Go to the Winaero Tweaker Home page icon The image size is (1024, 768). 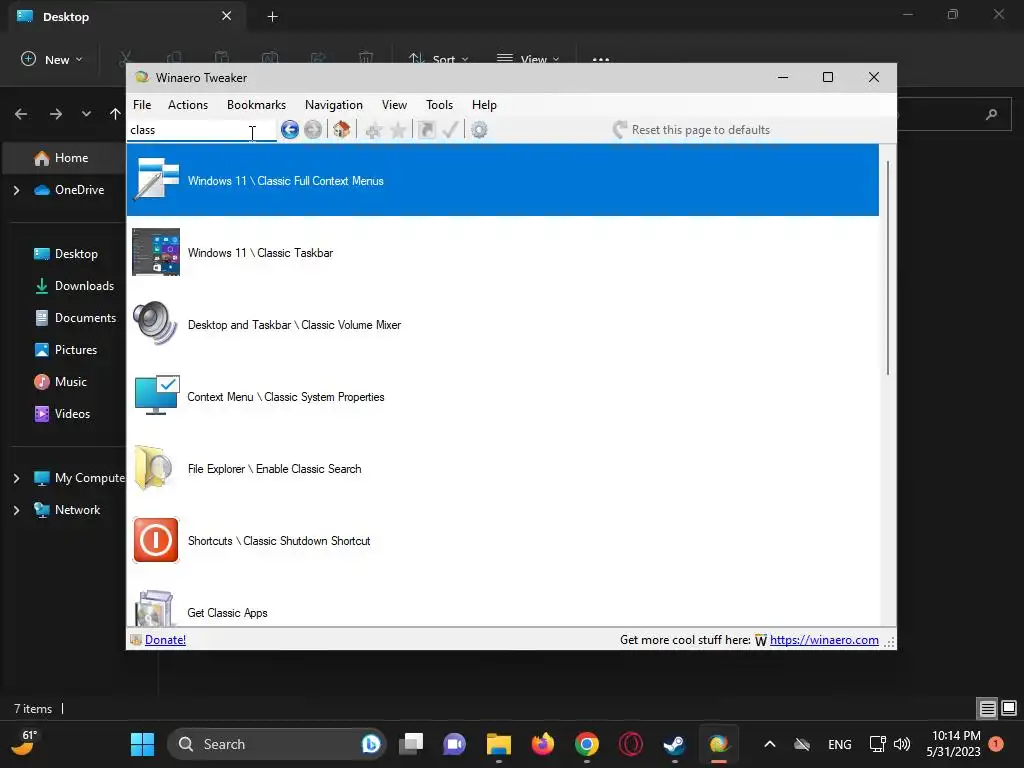(342, 129)
